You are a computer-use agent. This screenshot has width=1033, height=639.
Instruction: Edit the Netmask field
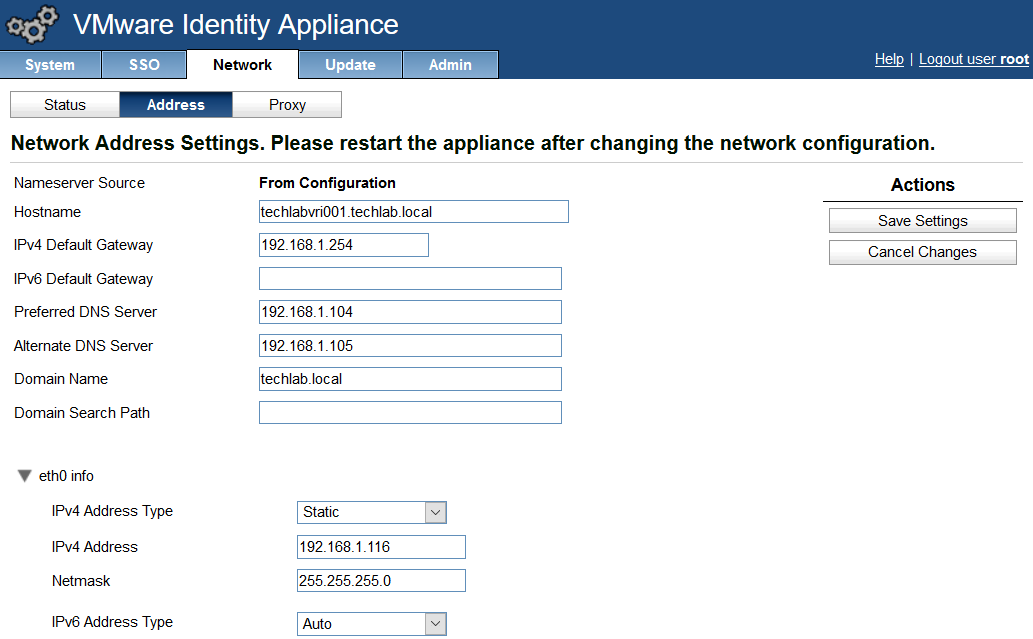(x=381, y=580)
